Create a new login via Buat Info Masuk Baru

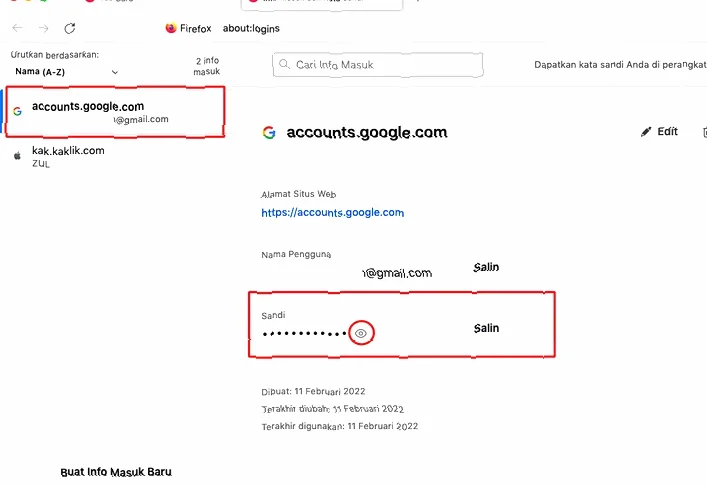click(116, 472)
